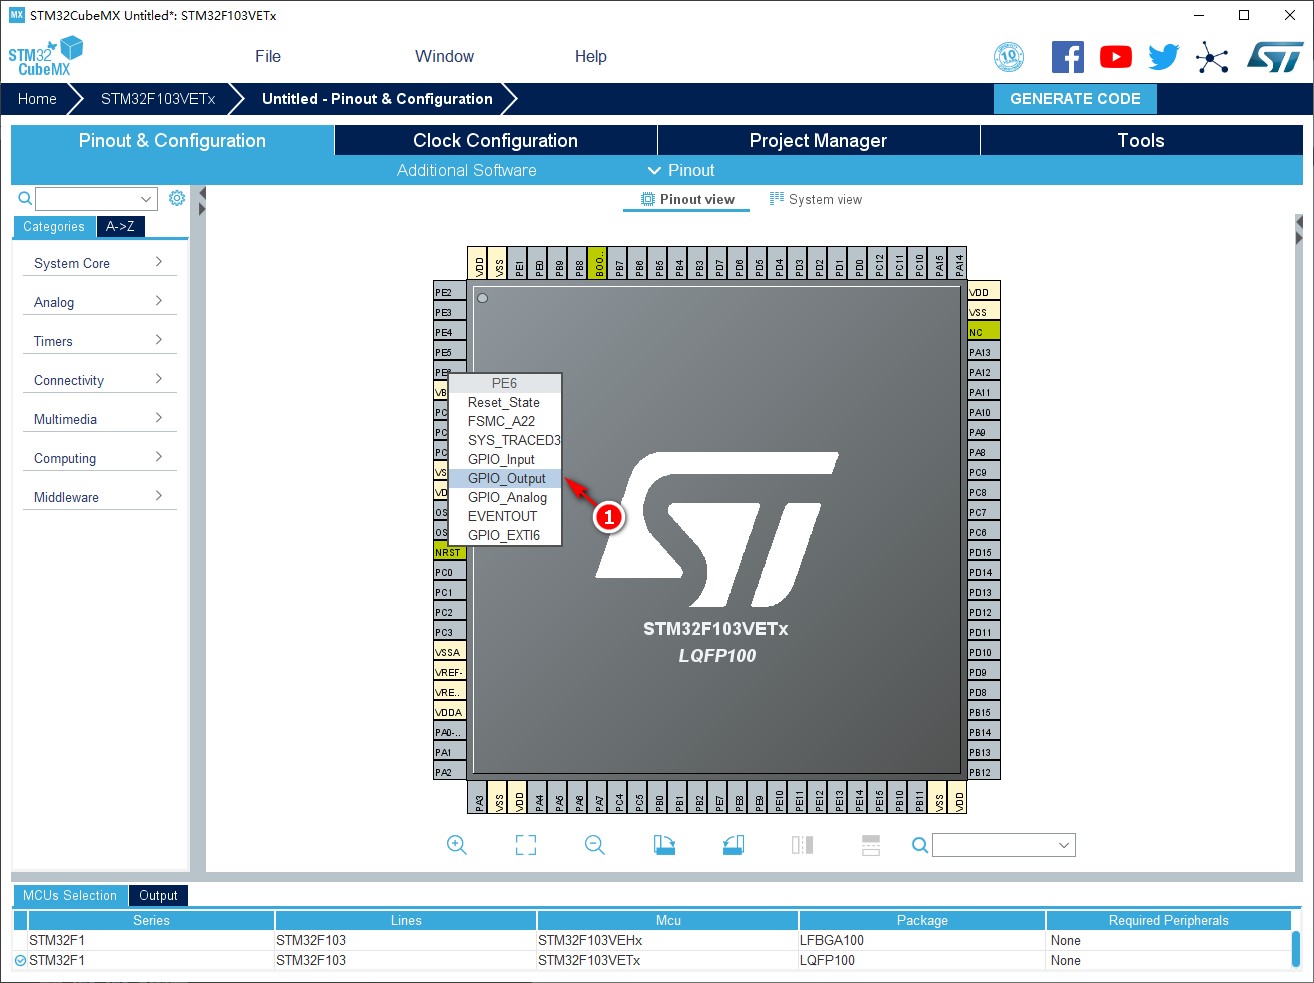The height and width of the screenshot is (983, 1314).
Task: Open the search settings gear in sidebar
Action: [177, 198]
